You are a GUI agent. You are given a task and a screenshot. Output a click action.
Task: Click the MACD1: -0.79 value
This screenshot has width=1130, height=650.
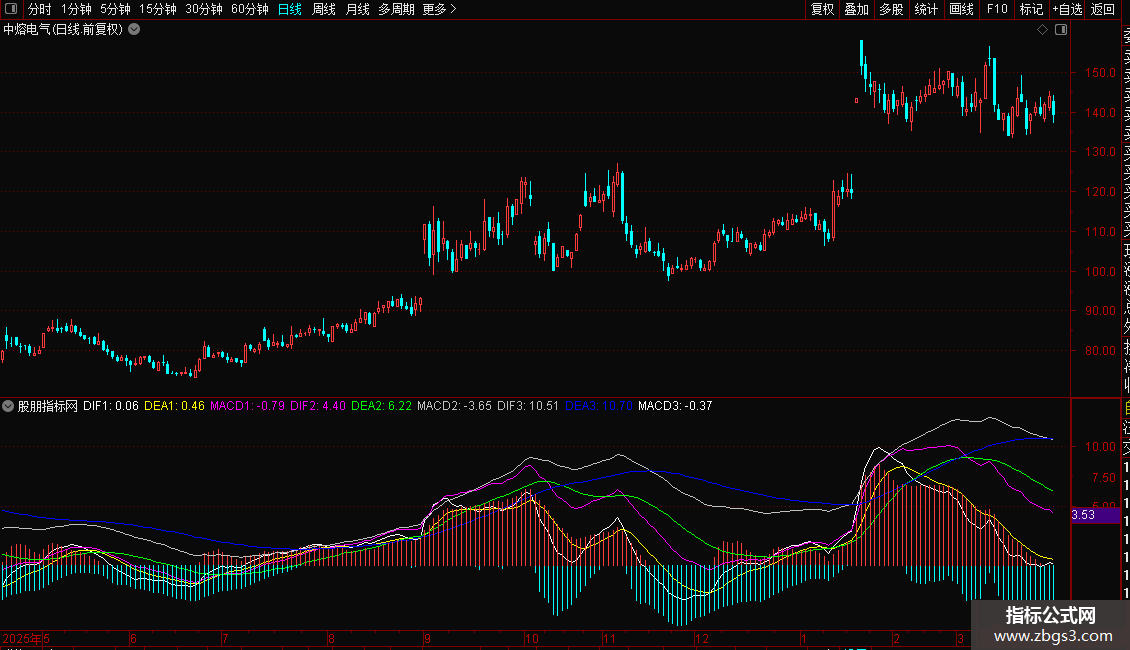coord(247,406)
